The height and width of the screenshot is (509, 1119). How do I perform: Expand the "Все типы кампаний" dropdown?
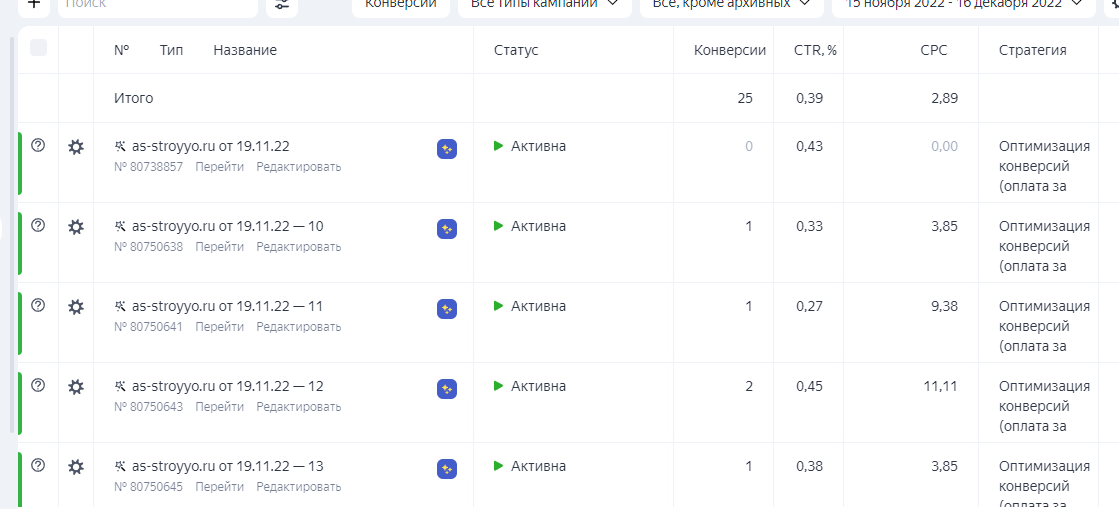click(x=544, y=4)
